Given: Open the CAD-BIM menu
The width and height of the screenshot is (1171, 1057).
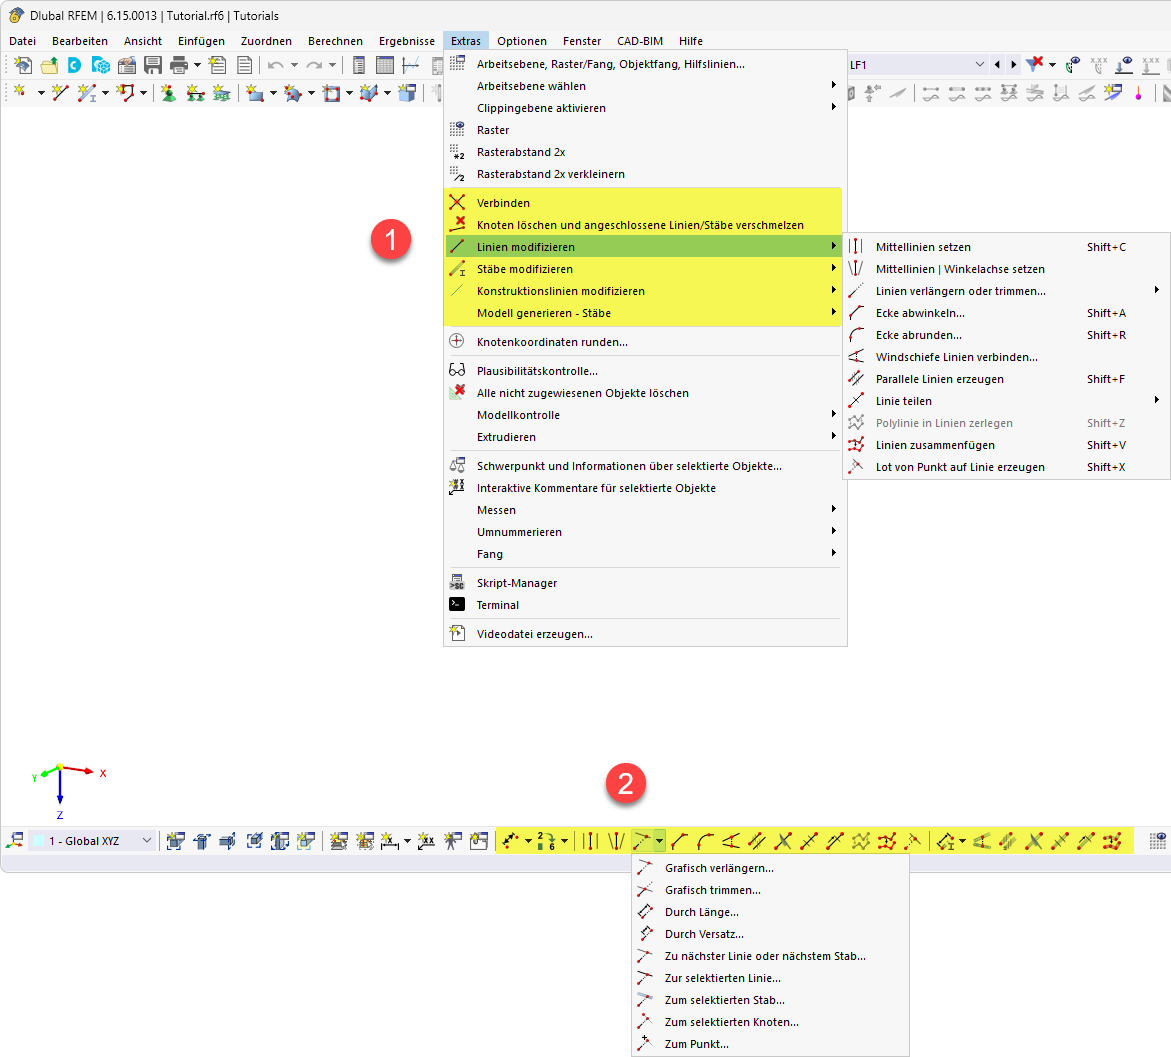Looking at the screenshot, I should click(640, 41).
